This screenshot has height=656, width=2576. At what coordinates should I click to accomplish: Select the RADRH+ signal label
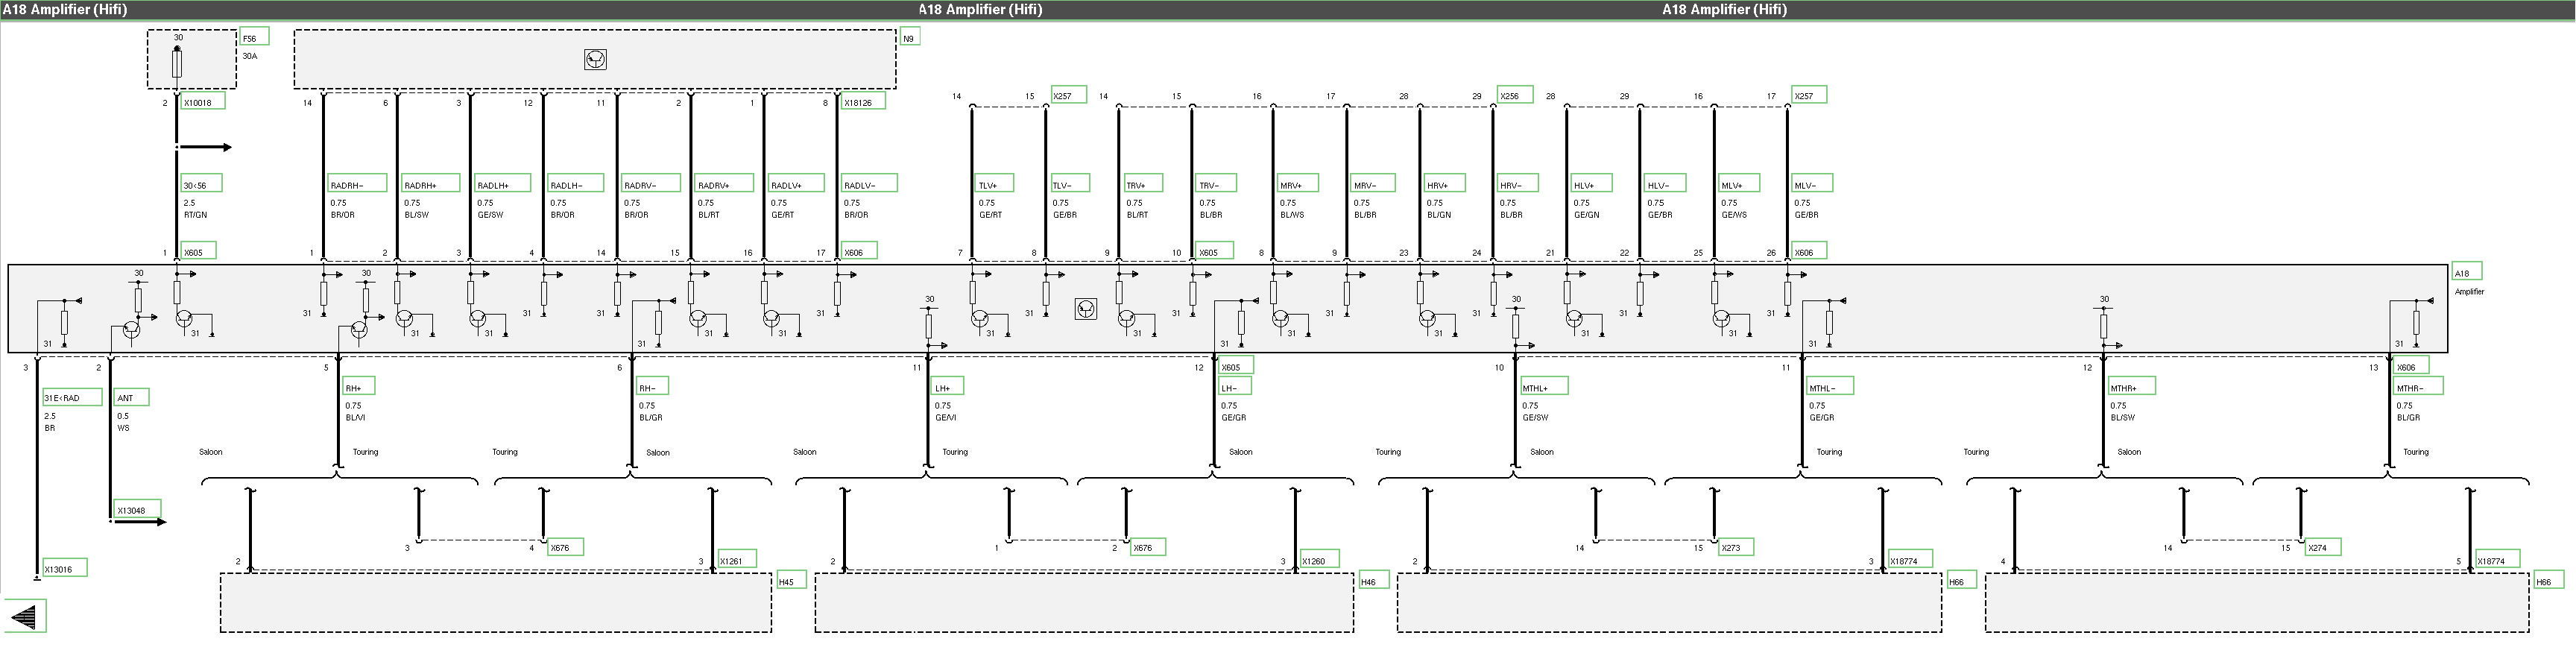click(x=430, y=184)
